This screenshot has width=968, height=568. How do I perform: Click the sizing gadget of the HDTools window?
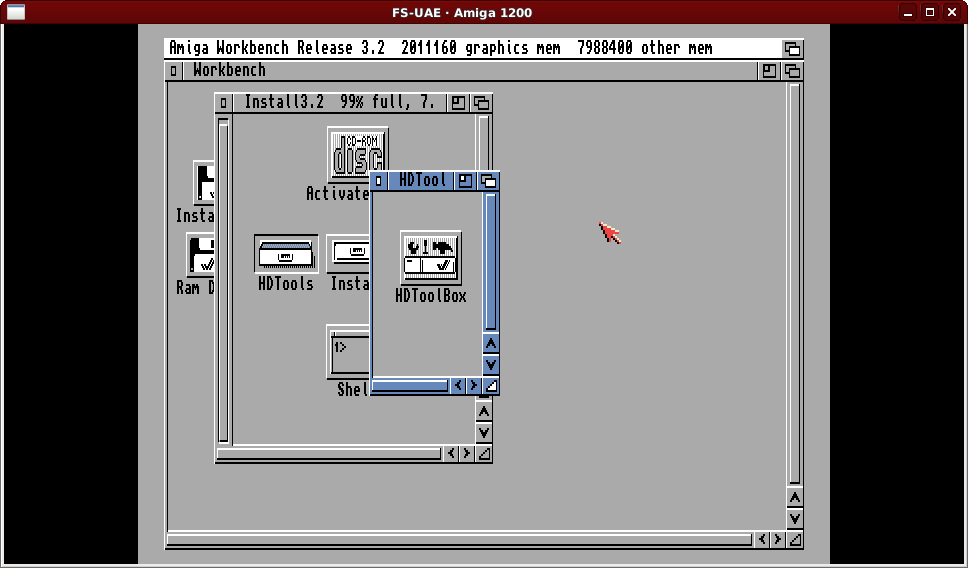pyautogui.click(x=491, y=386)
